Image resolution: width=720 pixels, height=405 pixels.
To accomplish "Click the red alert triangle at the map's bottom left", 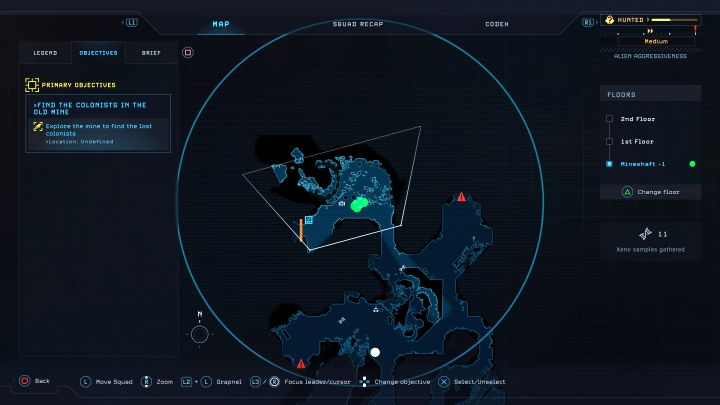I will [301, 363].
